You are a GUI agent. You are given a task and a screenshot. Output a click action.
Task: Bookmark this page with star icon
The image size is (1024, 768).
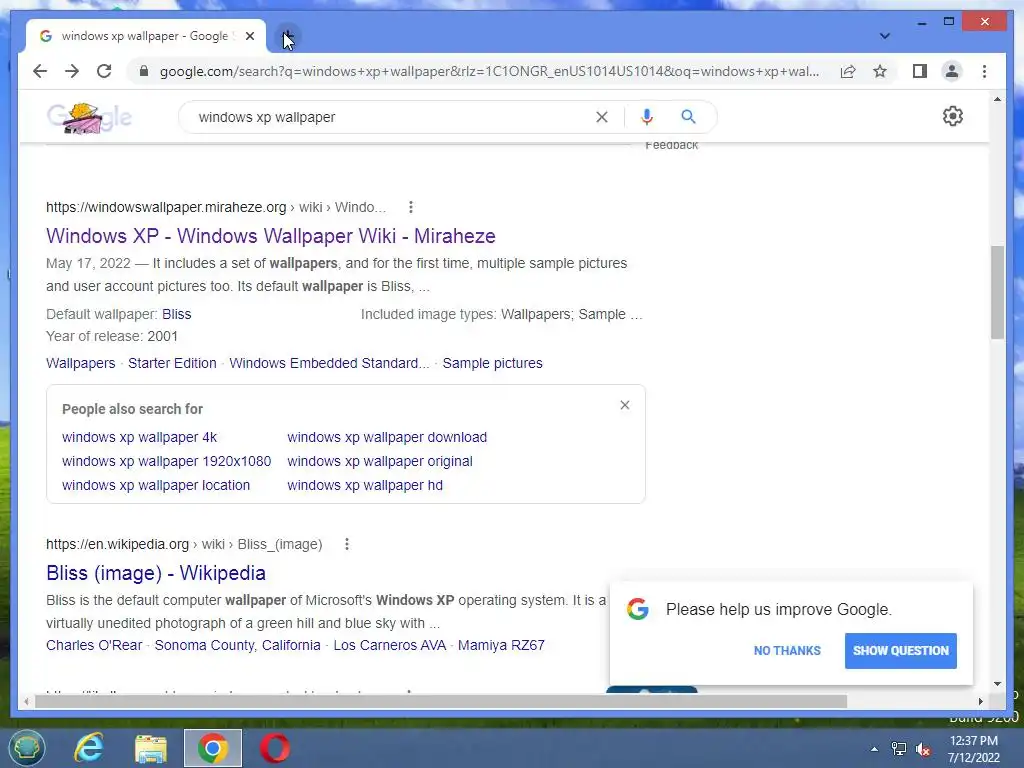click(880, 71)
